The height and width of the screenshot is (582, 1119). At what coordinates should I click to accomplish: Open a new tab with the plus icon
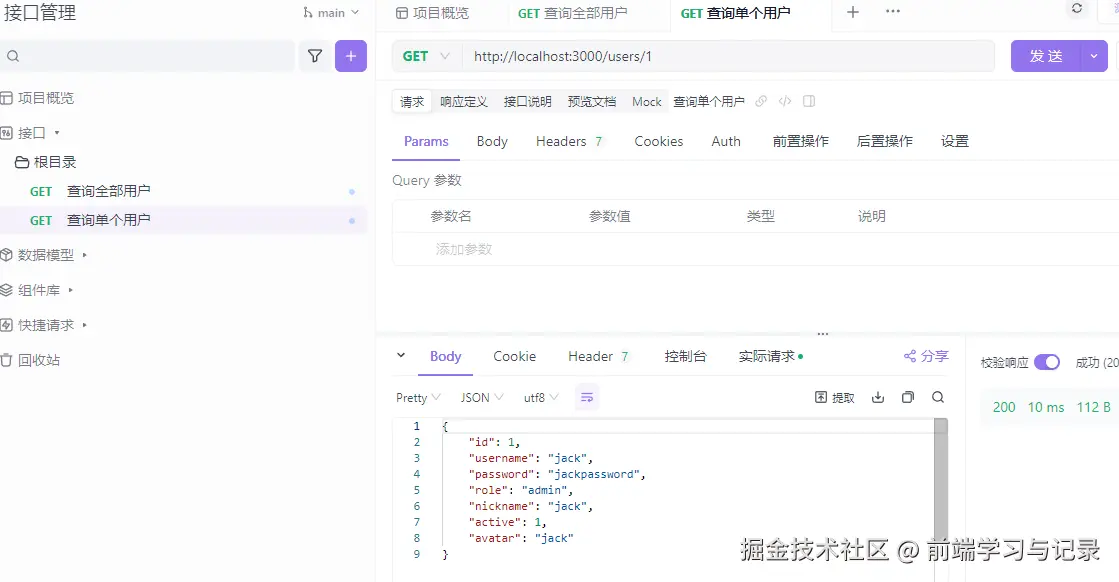(853, 12)
